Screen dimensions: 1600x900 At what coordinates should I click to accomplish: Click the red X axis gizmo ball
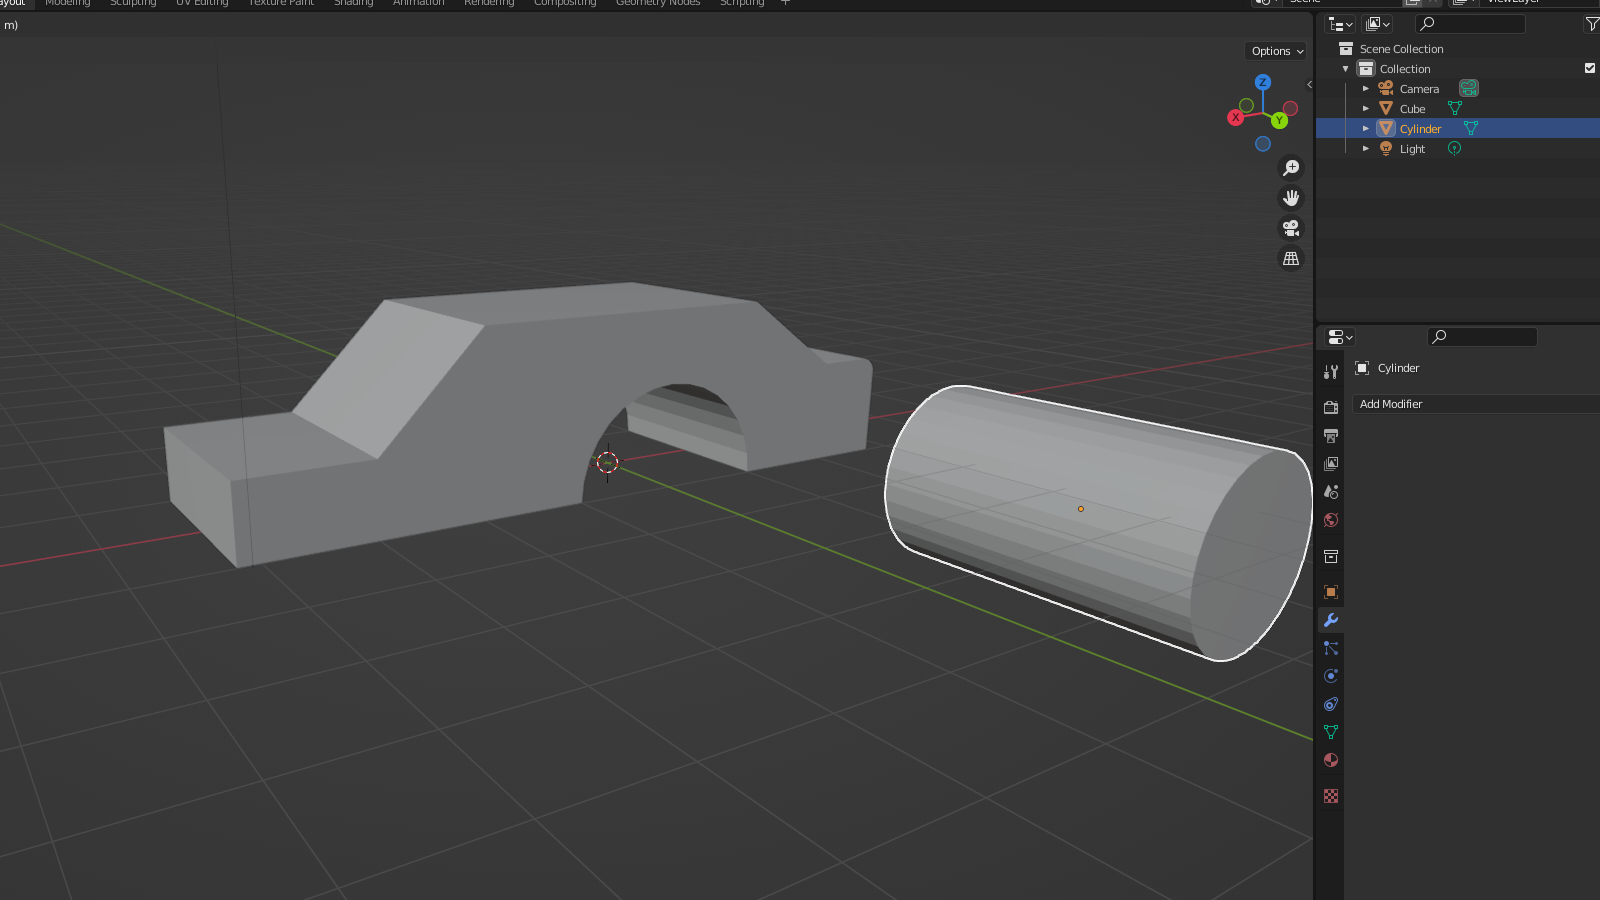point(1236,117)
